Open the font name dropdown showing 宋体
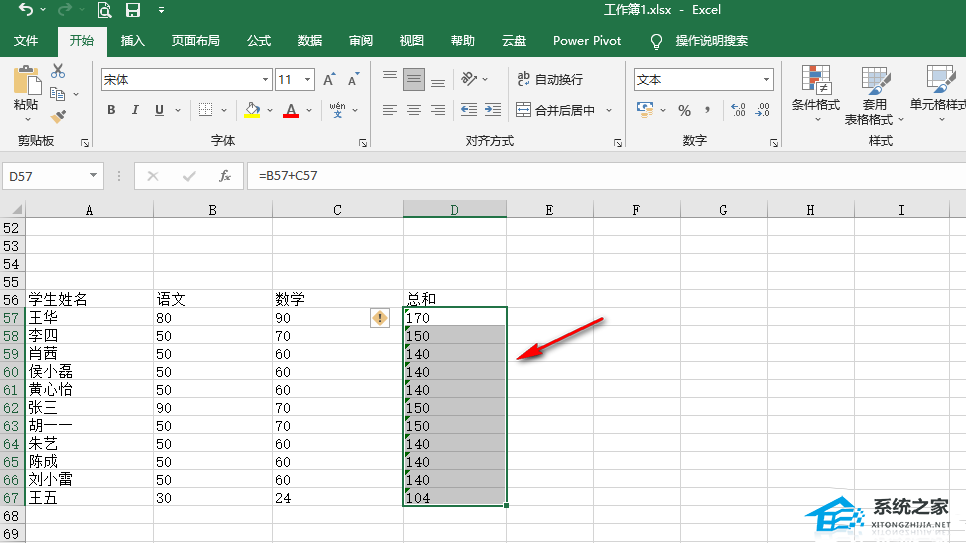This screenshot has width=966, height=543. point(265,80)
